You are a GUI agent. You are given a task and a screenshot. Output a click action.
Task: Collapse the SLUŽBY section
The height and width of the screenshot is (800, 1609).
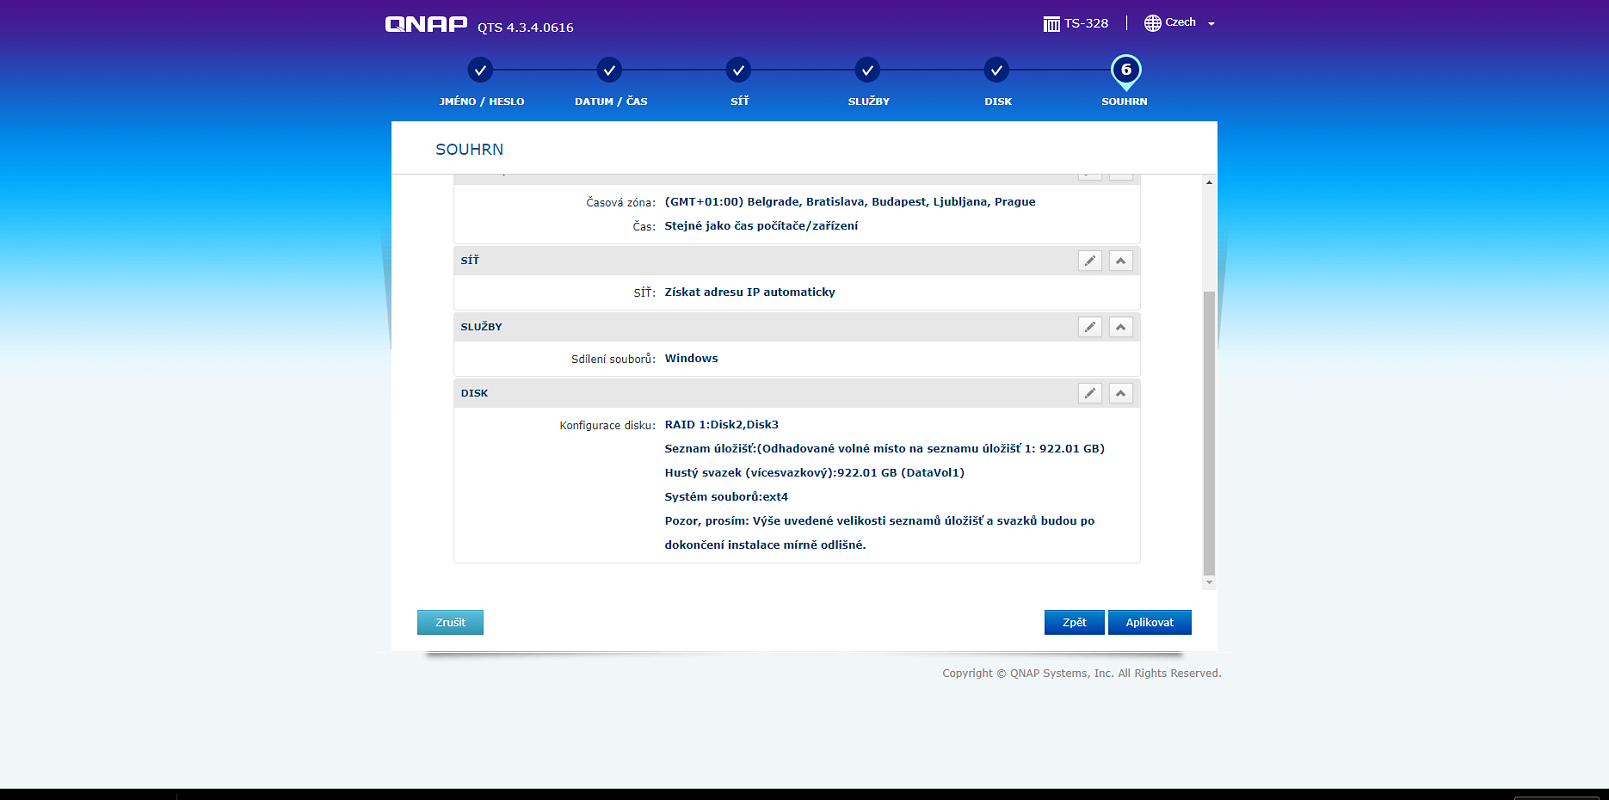(x=1121, y=327)
